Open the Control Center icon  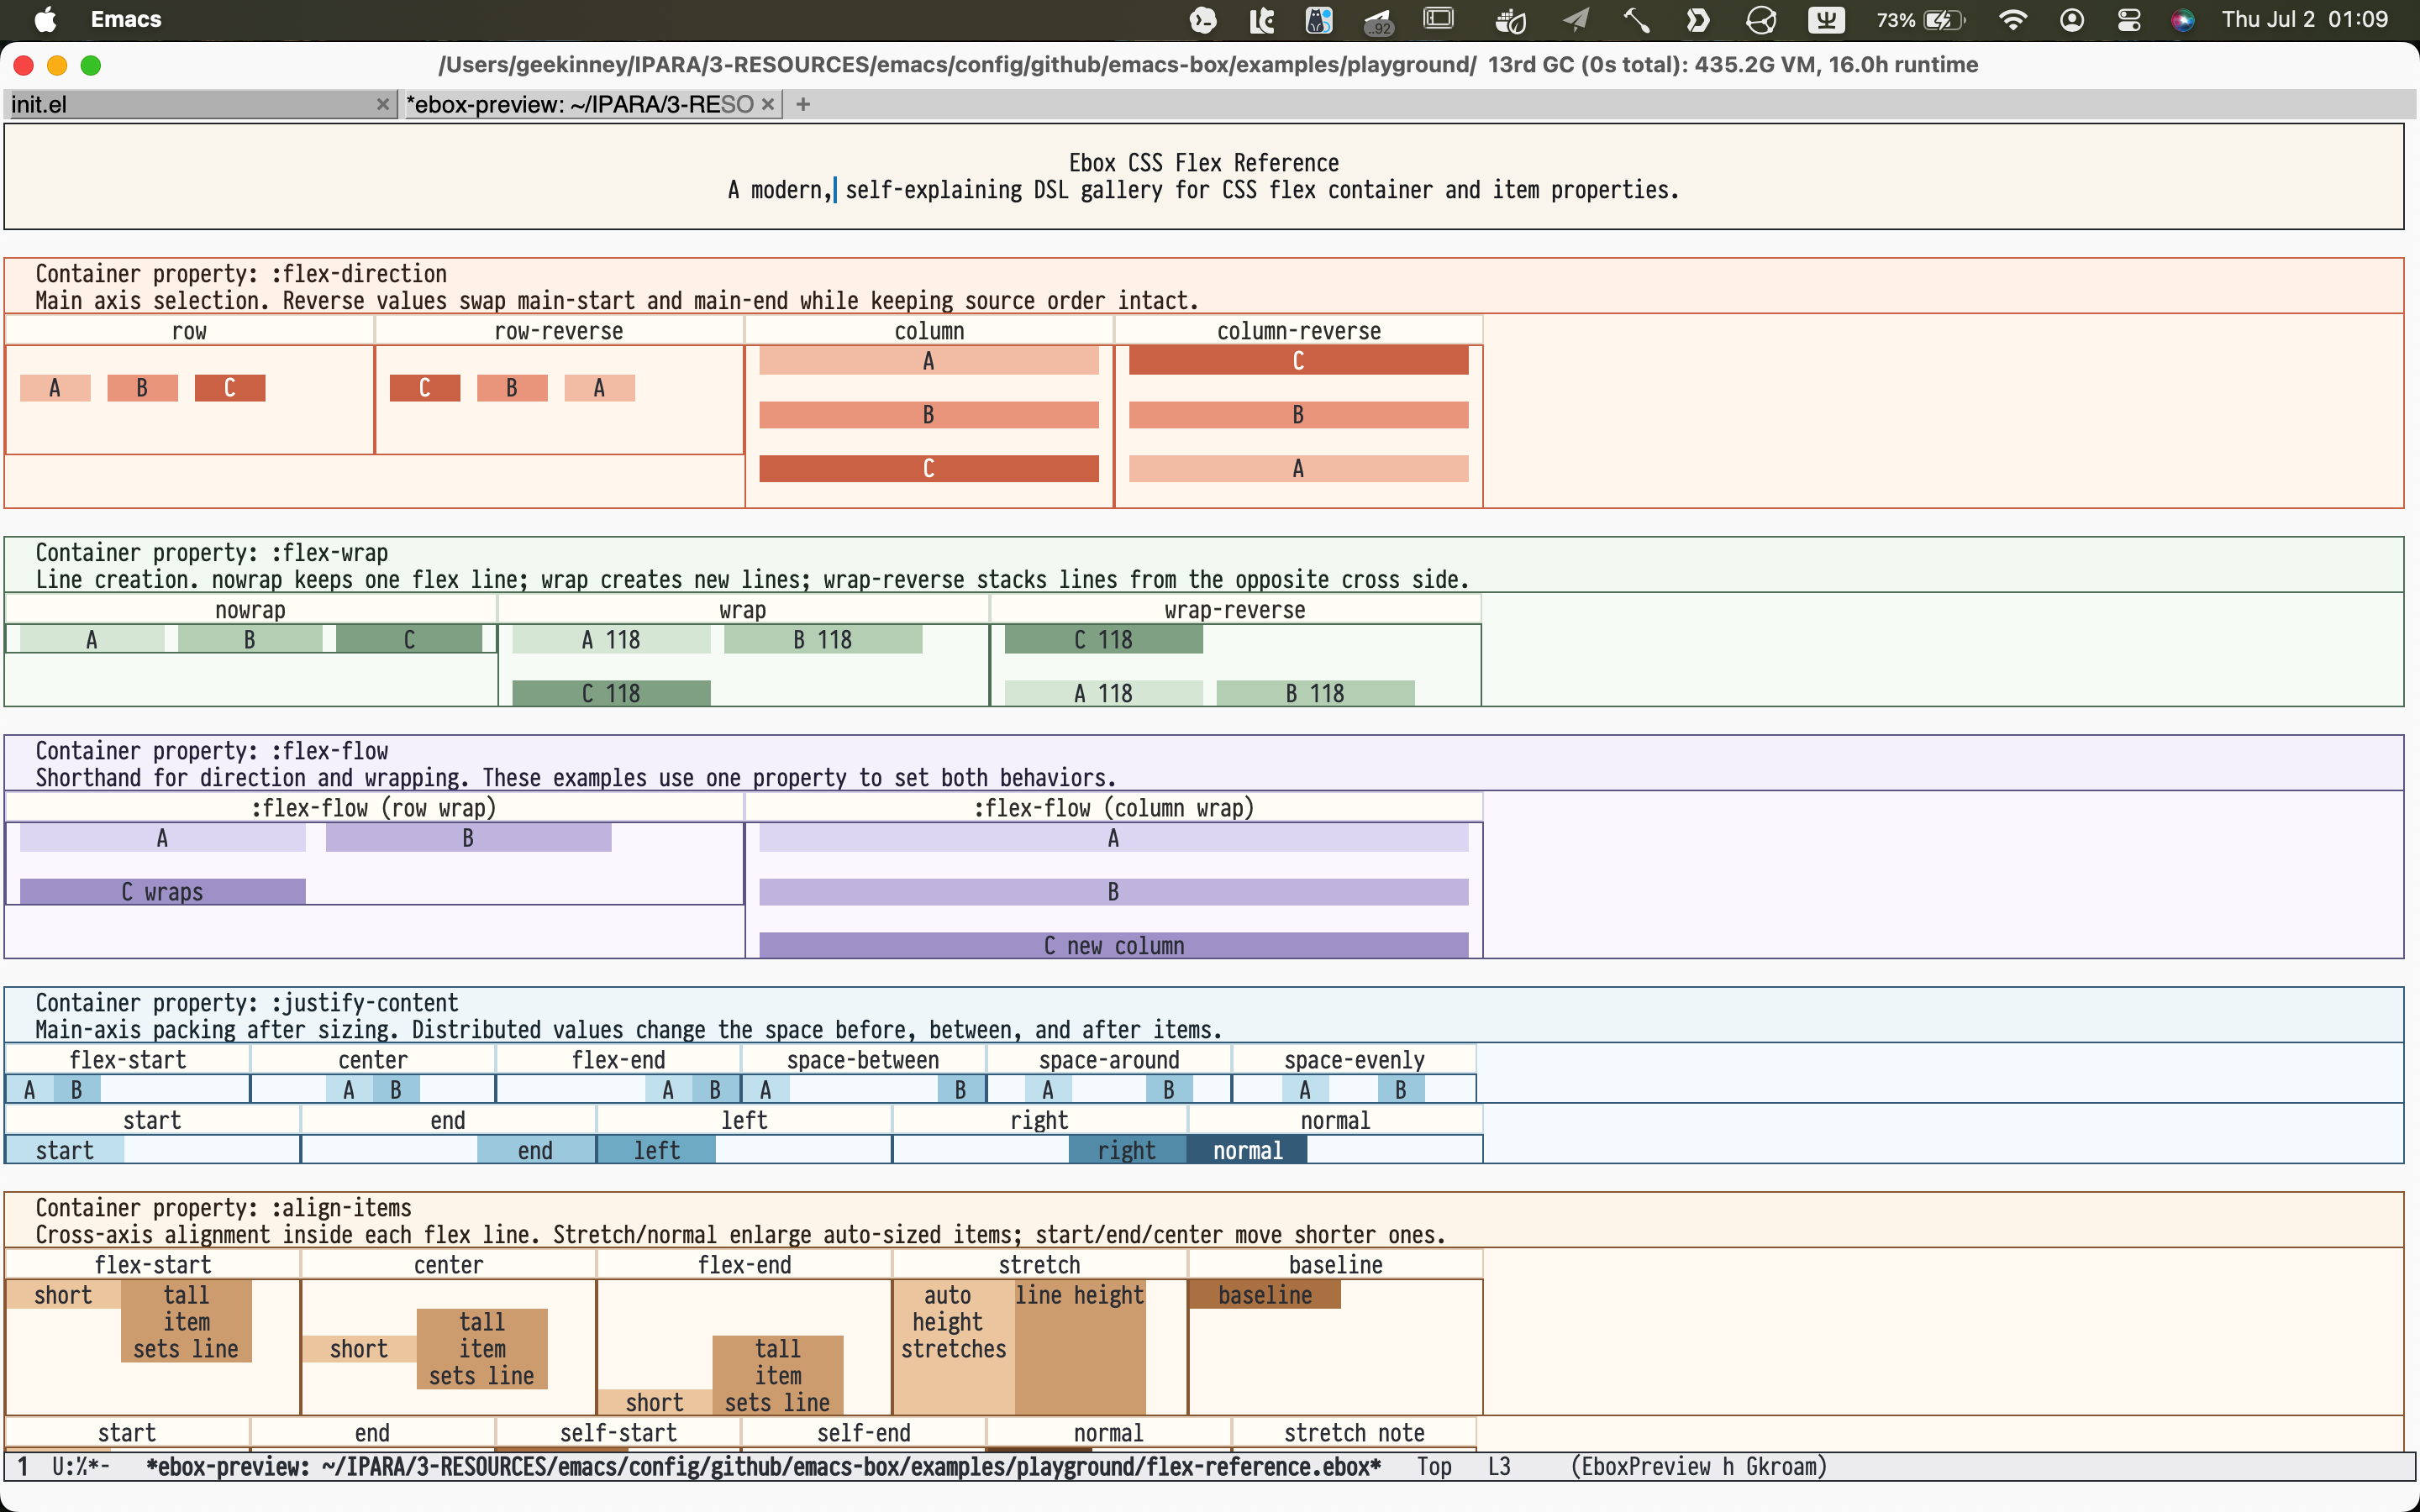[x=2129, y=20]
